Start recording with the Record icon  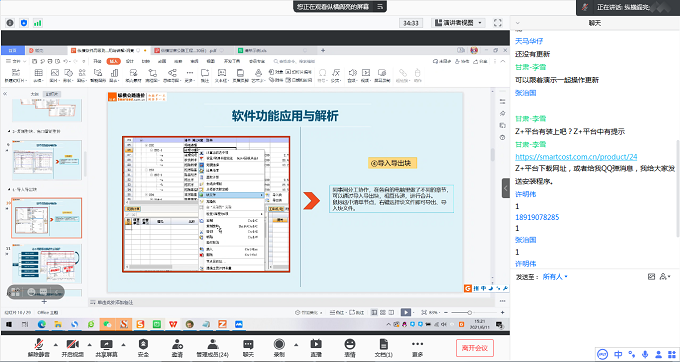(279, 348)
